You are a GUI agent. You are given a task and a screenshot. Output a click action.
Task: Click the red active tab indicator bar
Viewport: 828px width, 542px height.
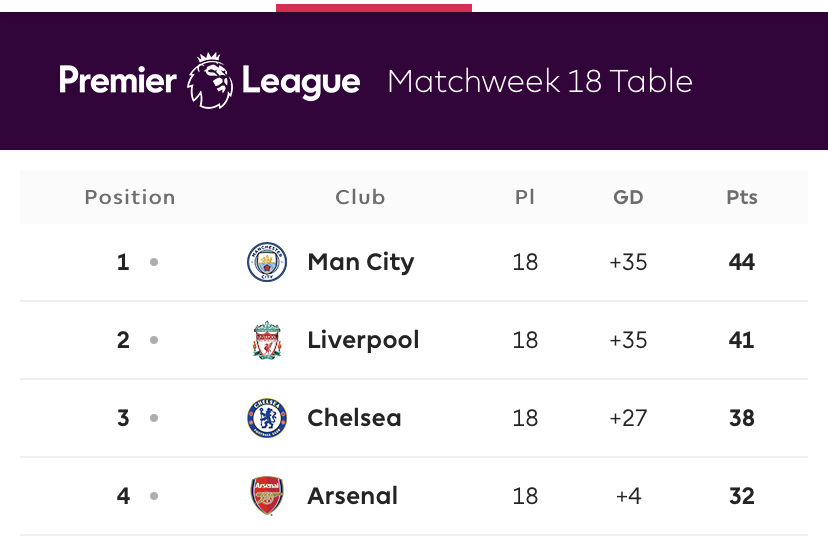tap(373, 7)
